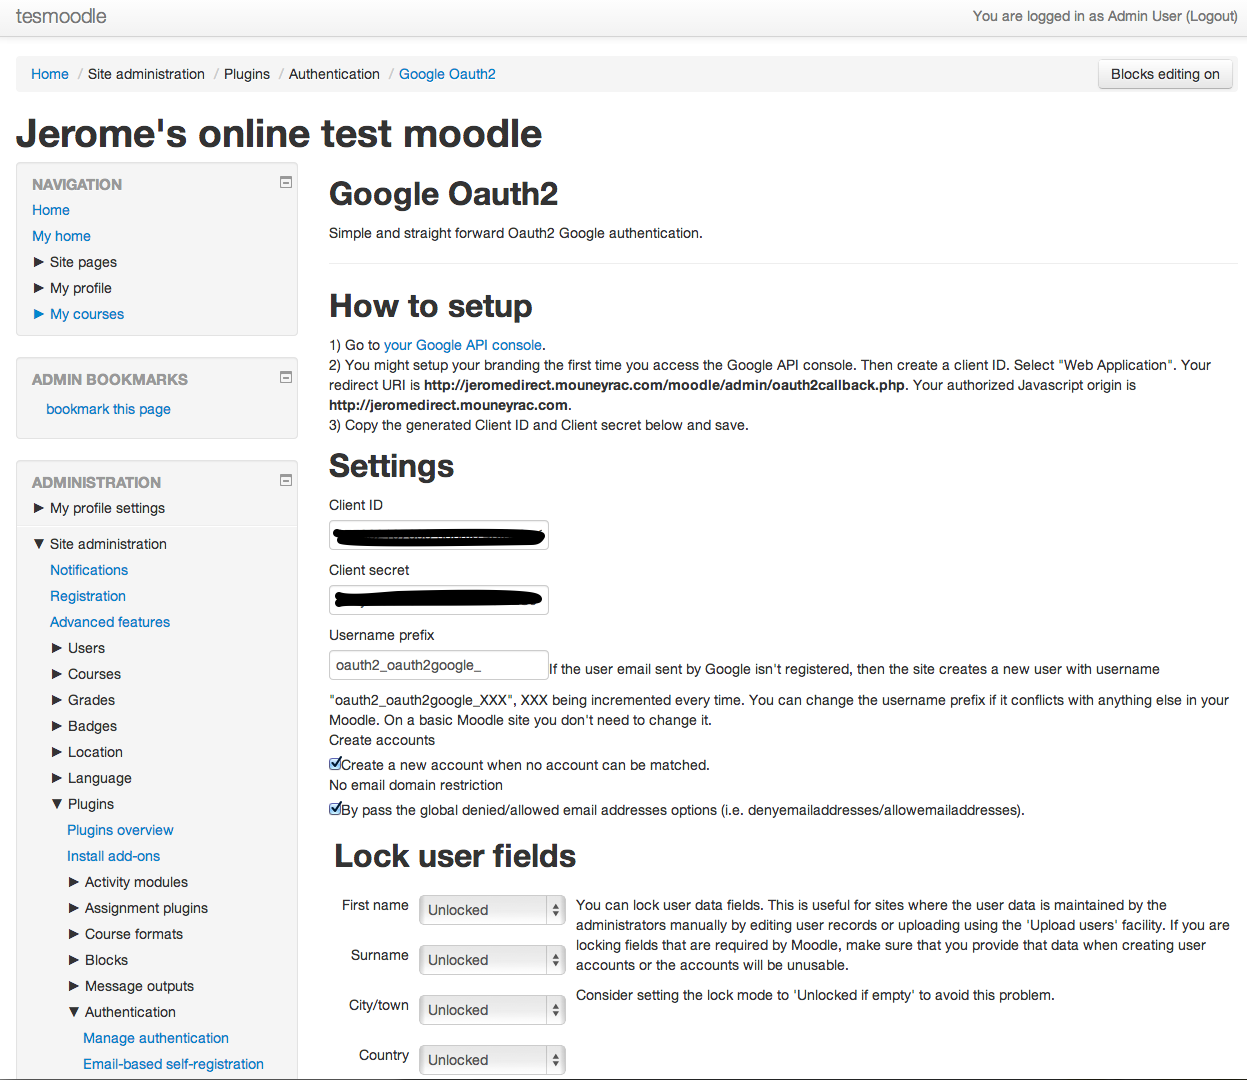Open Install add-ons link

113,856
